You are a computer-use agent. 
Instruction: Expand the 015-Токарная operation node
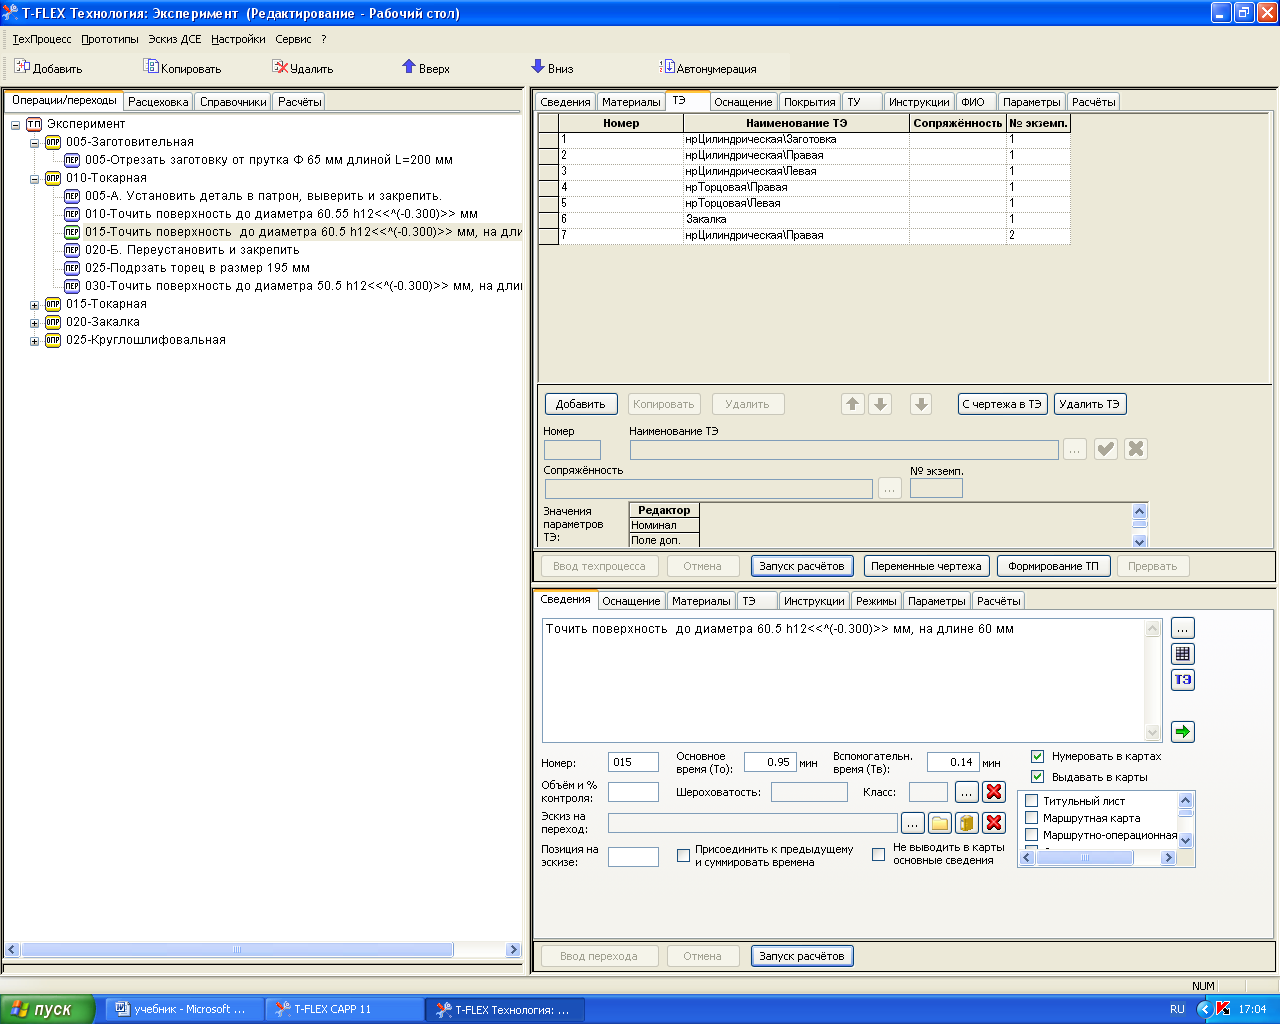[x=34, y=305]
